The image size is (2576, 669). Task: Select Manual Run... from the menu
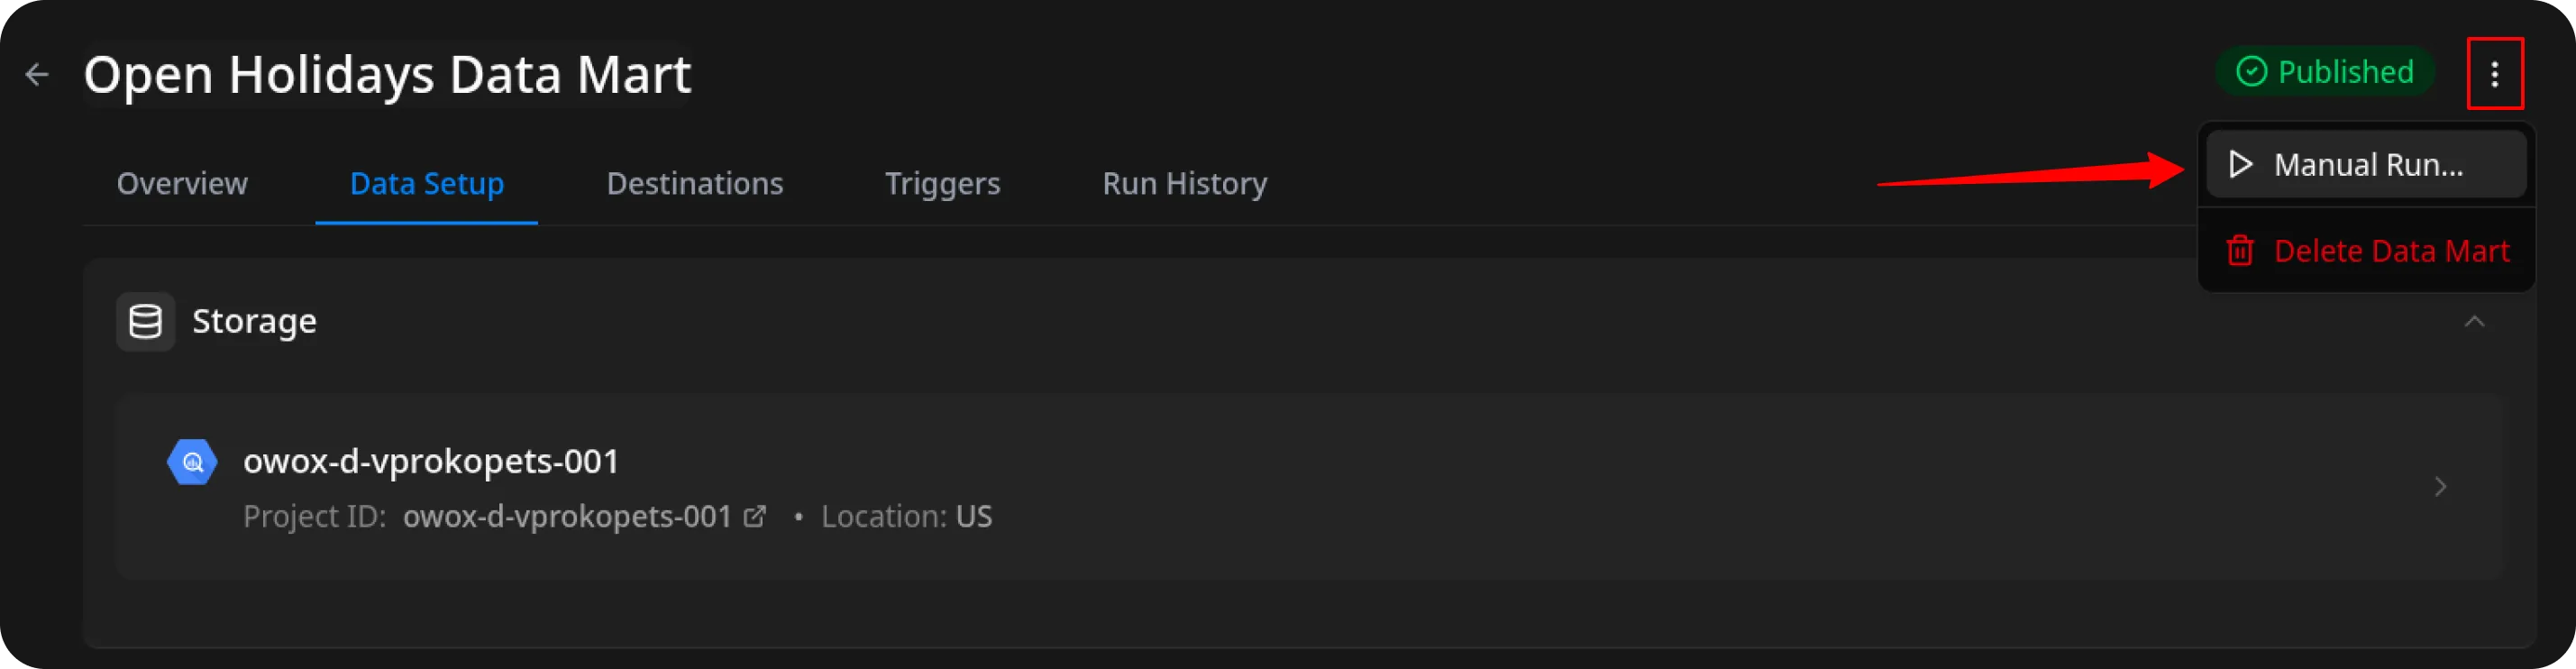click(2366, 165)
